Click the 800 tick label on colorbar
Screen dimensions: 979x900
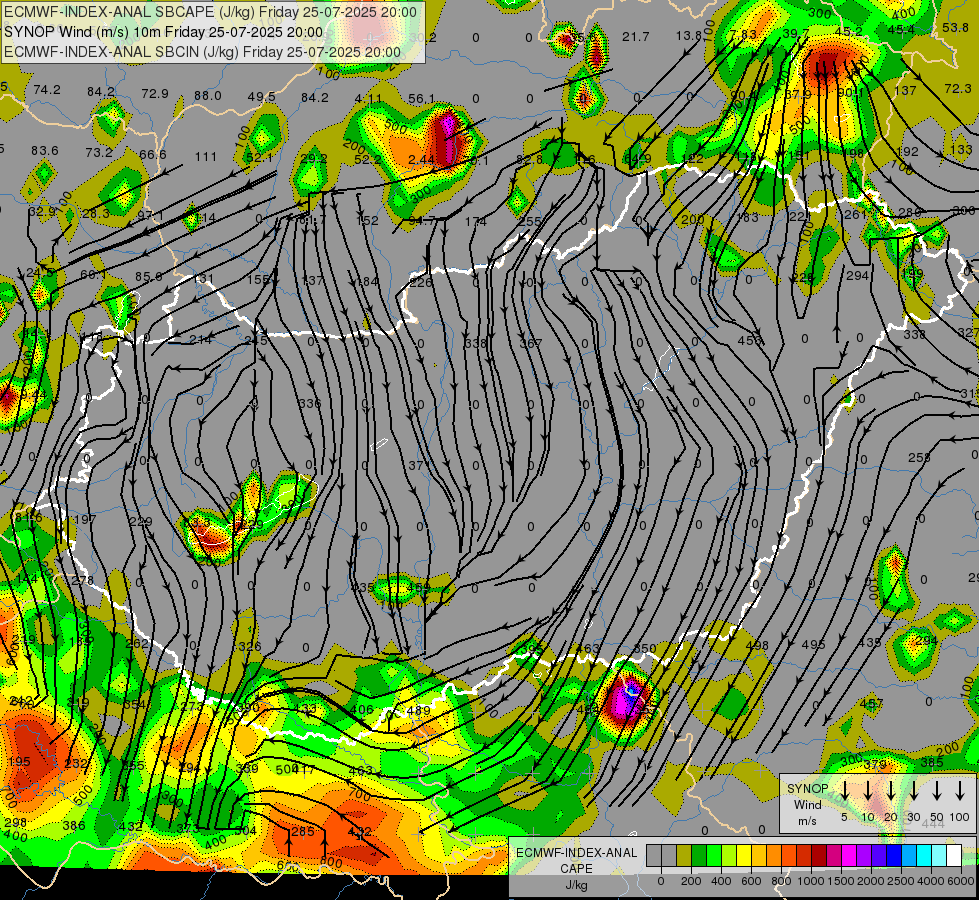click(x=781, y=881)
